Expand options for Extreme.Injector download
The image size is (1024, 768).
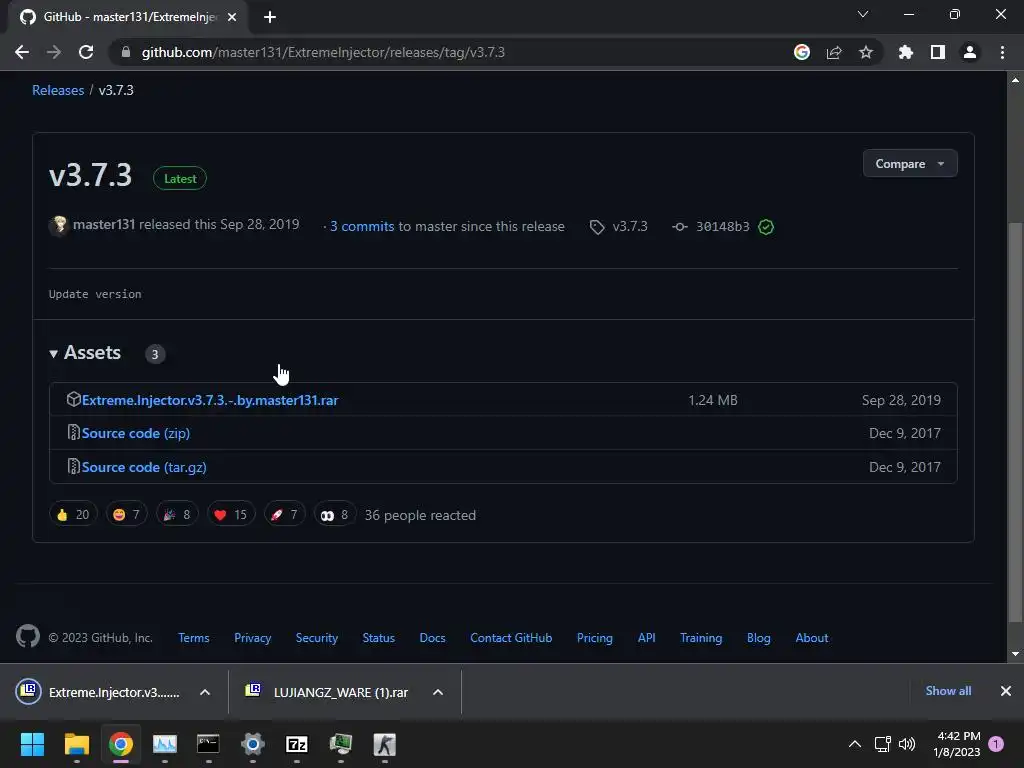tap(205, 692)
